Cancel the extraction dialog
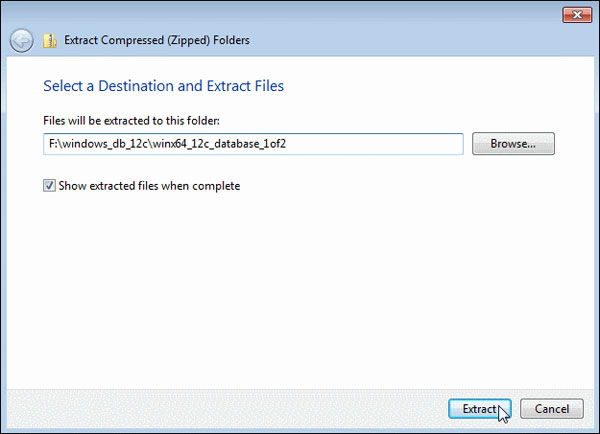Screen dimensions: 600x434 pos(551,408)
